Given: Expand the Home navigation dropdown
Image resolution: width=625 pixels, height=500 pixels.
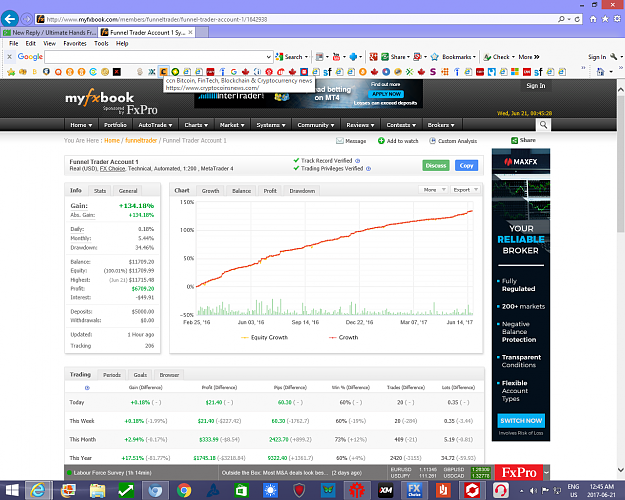Looking at the screenshot, I should pyautogui.click(x=81, y=125).
